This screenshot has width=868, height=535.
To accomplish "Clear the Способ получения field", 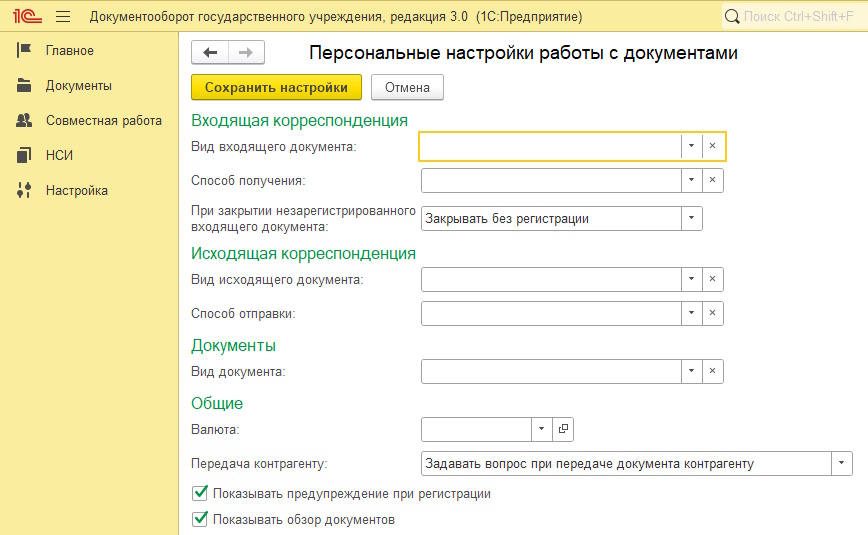I will coord(712,180).
